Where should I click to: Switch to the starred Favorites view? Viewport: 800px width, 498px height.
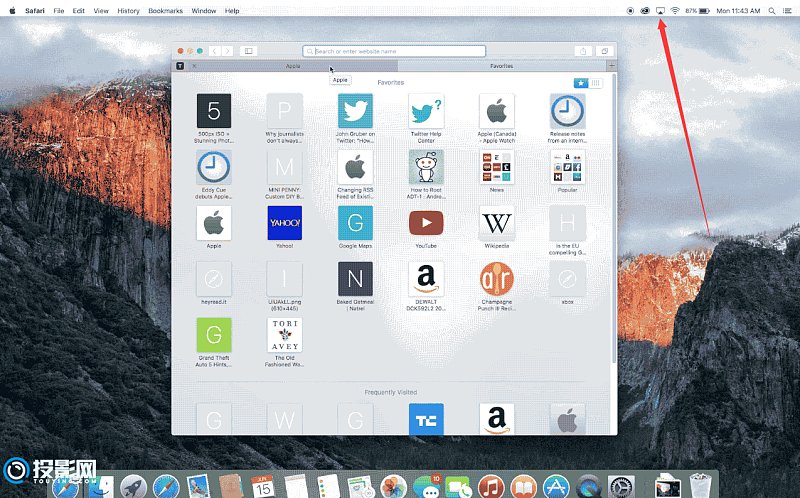click(x=581, y=83)
